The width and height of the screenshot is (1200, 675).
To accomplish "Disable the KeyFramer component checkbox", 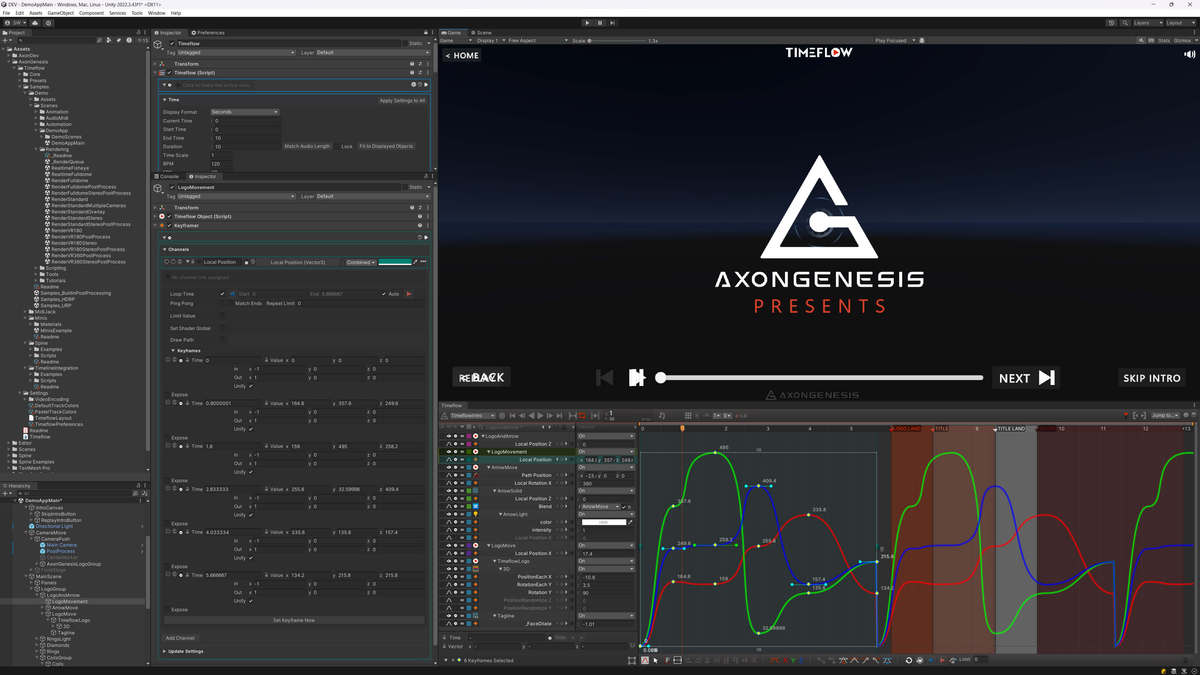I will (170, 226).
